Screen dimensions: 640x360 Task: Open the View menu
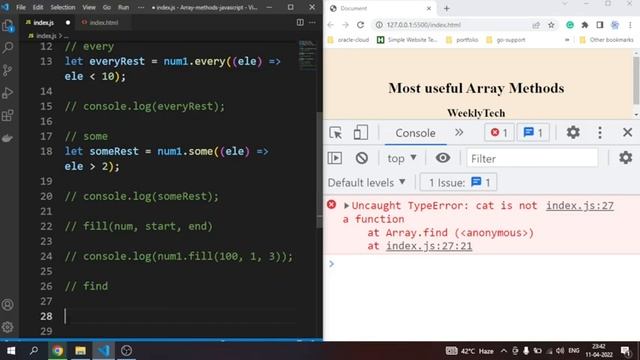point(89,7)
